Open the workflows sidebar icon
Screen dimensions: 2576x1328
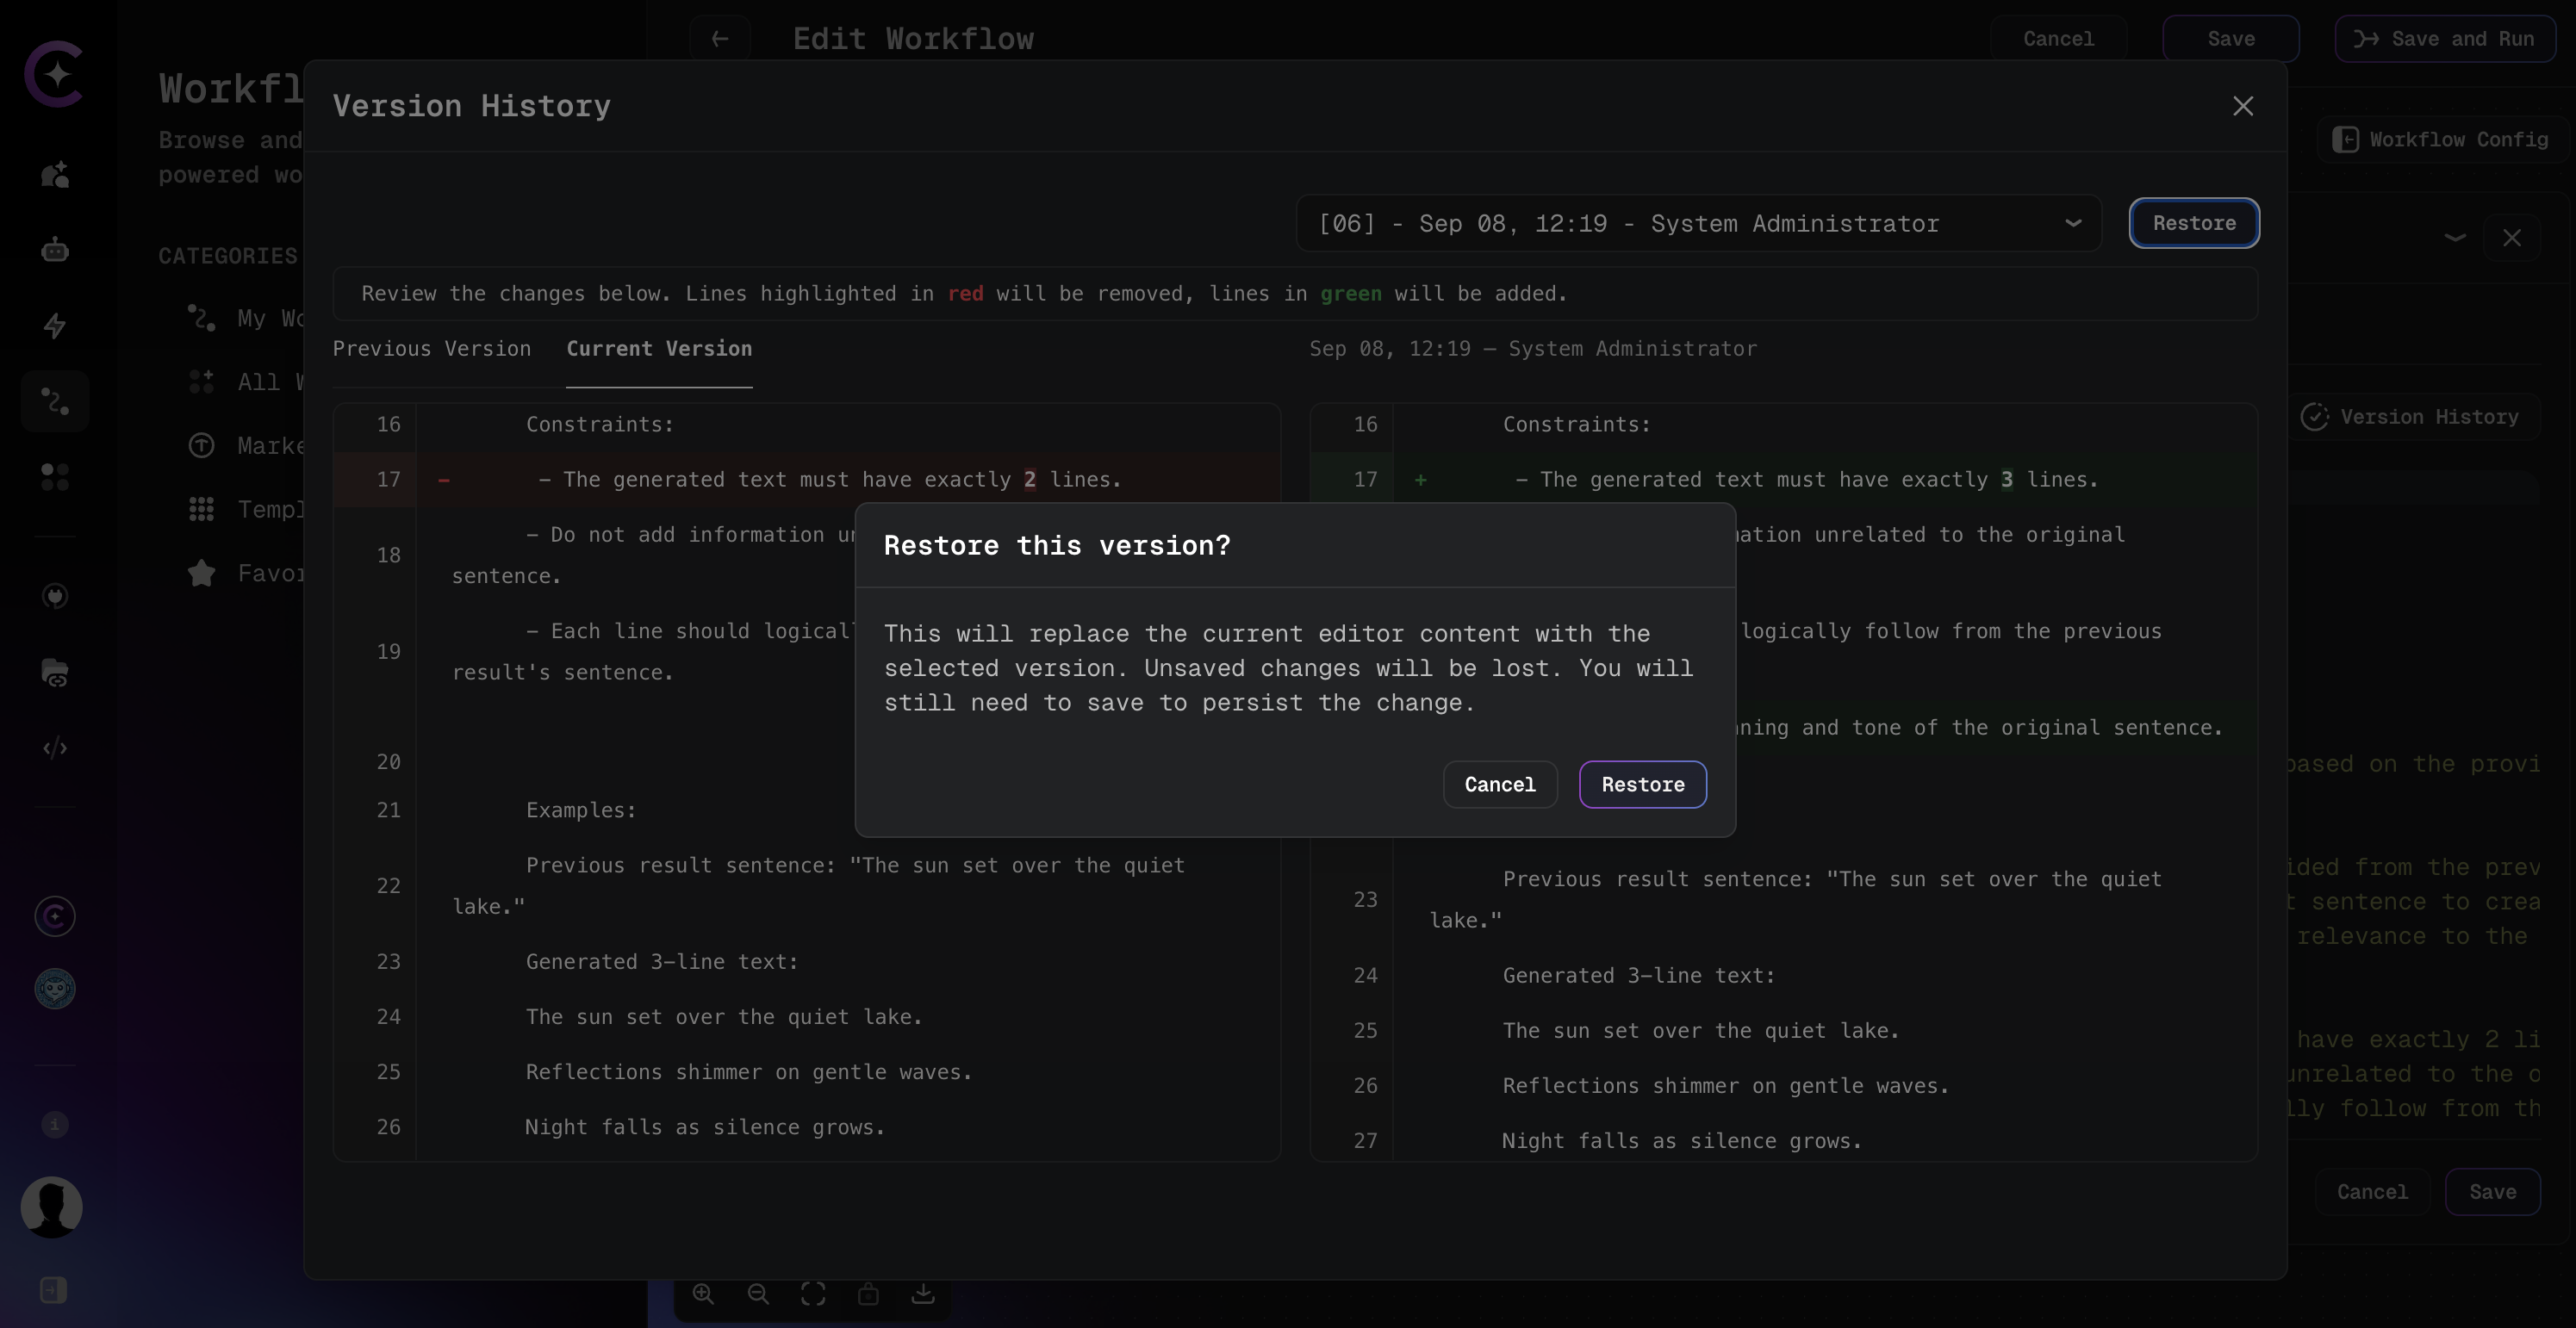(55, 401)
